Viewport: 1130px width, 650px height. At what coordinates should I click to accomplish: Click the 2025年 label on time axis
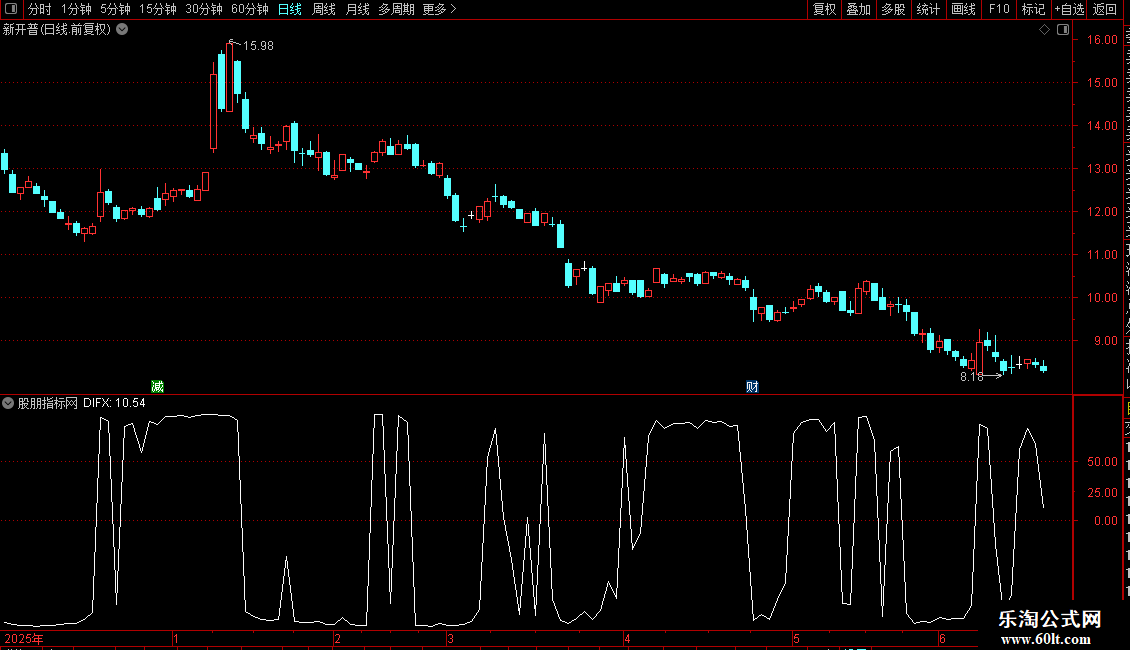(24, 638)
